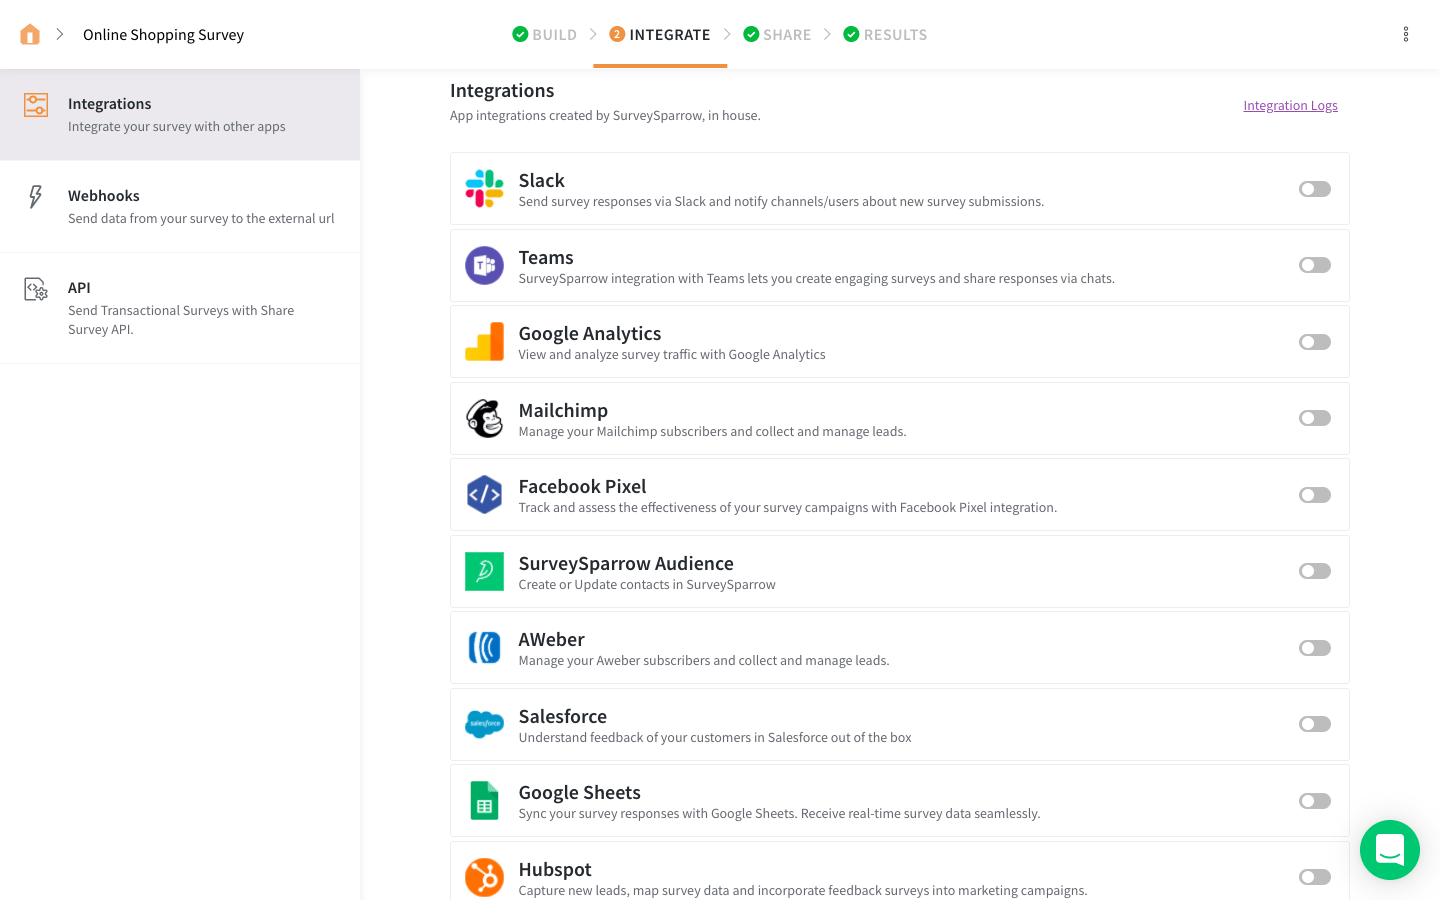Viewport: 1440px width, 900px height.
Task: Click the Google Sheets title text
Action: click(x=579, y=792)
